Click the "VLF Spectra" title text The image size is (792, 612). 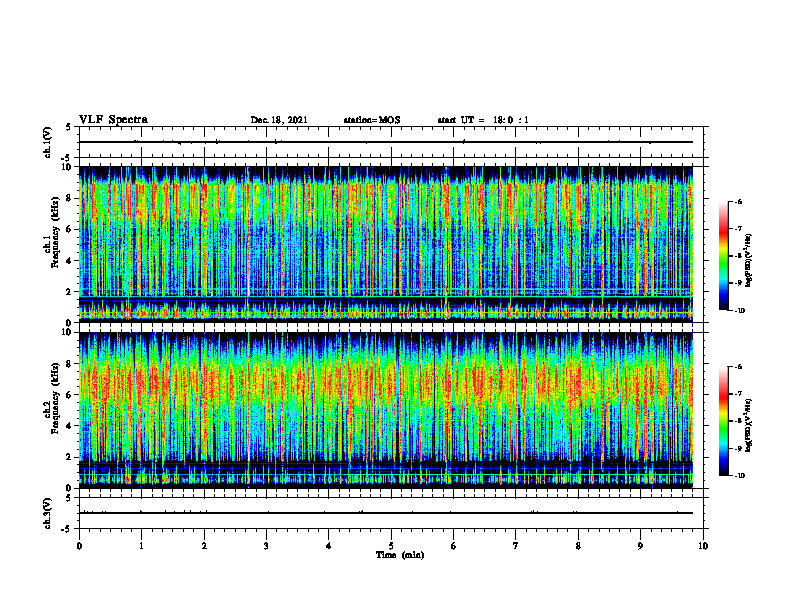pyautogui.click(x=113, y=120)
